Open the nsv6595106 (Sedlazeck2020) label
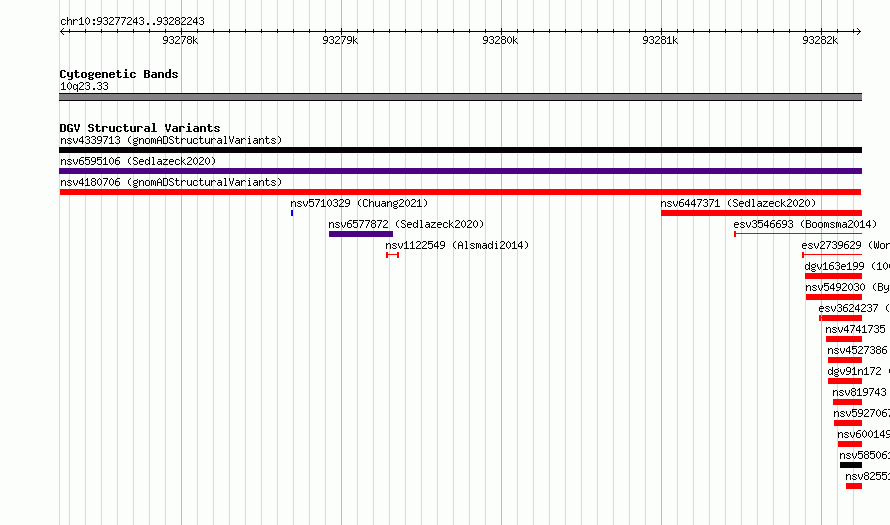The width and height of the screenshot is (890, 525). (x=138, y=161)
